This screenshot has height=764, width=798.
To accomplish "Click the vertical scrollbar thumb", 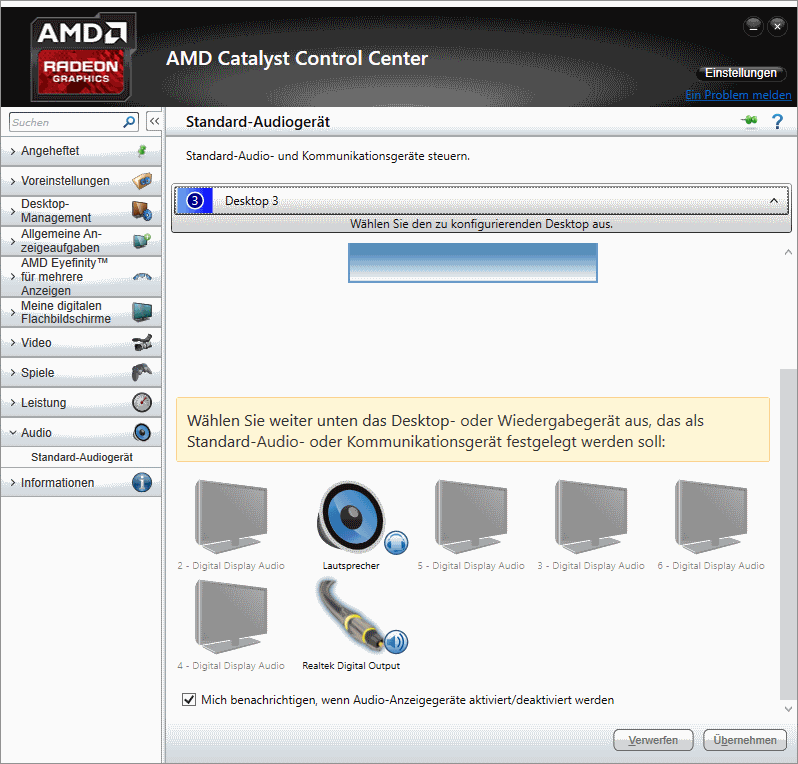I will tap(788, 533).
